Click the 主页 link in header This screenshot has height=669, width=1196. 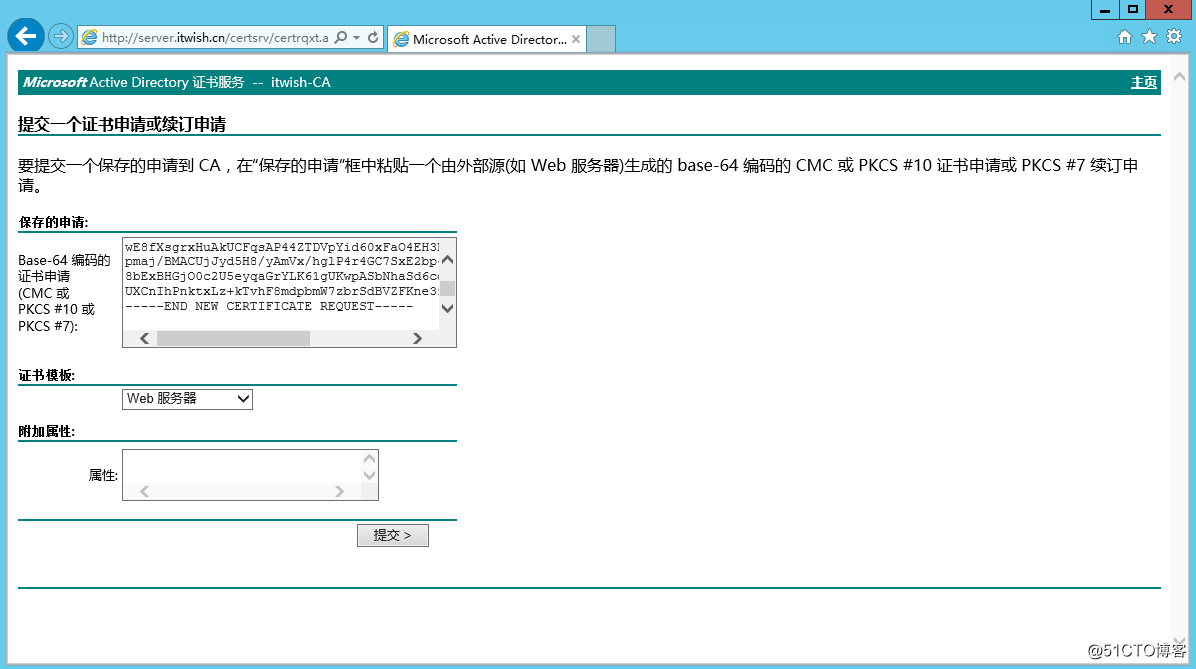(1143, 82)
